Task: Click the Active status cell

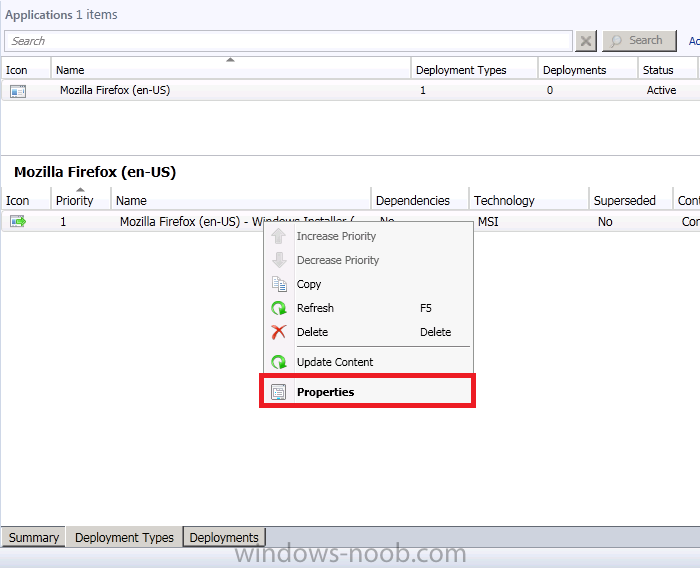Action: (x=661, y=90)
